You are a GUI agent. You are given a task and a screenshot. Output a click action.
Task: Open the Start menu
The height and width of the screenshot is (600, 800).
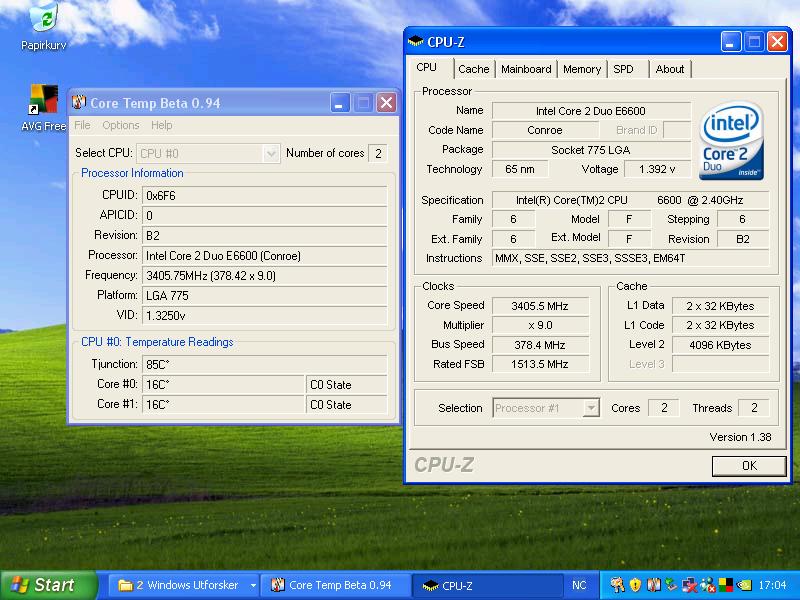(48, 585)
